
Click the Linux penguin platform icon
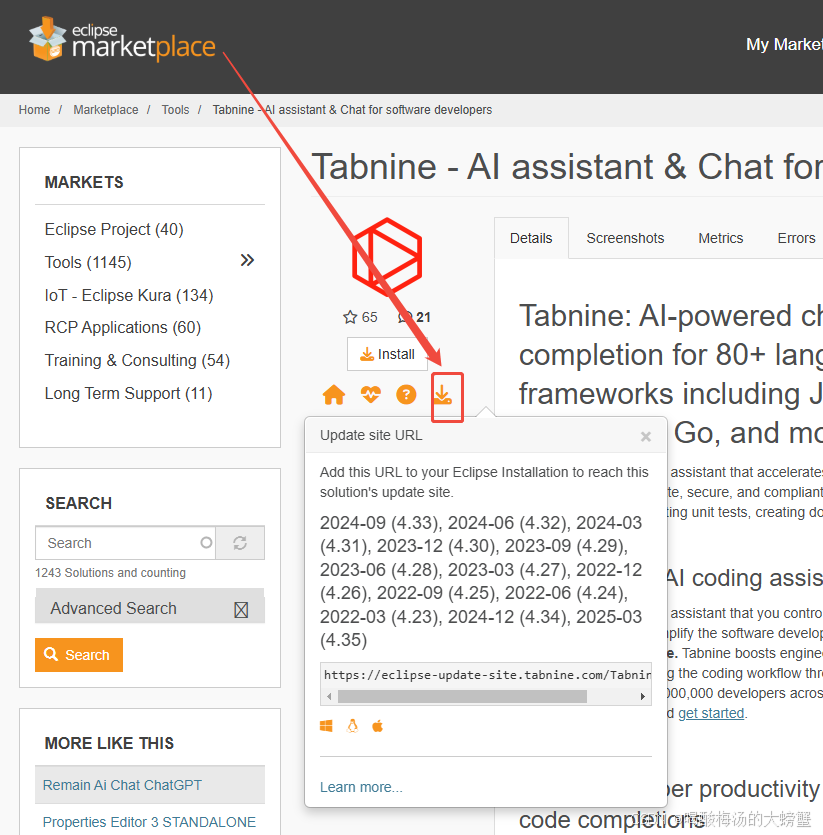tap(352, 726)
